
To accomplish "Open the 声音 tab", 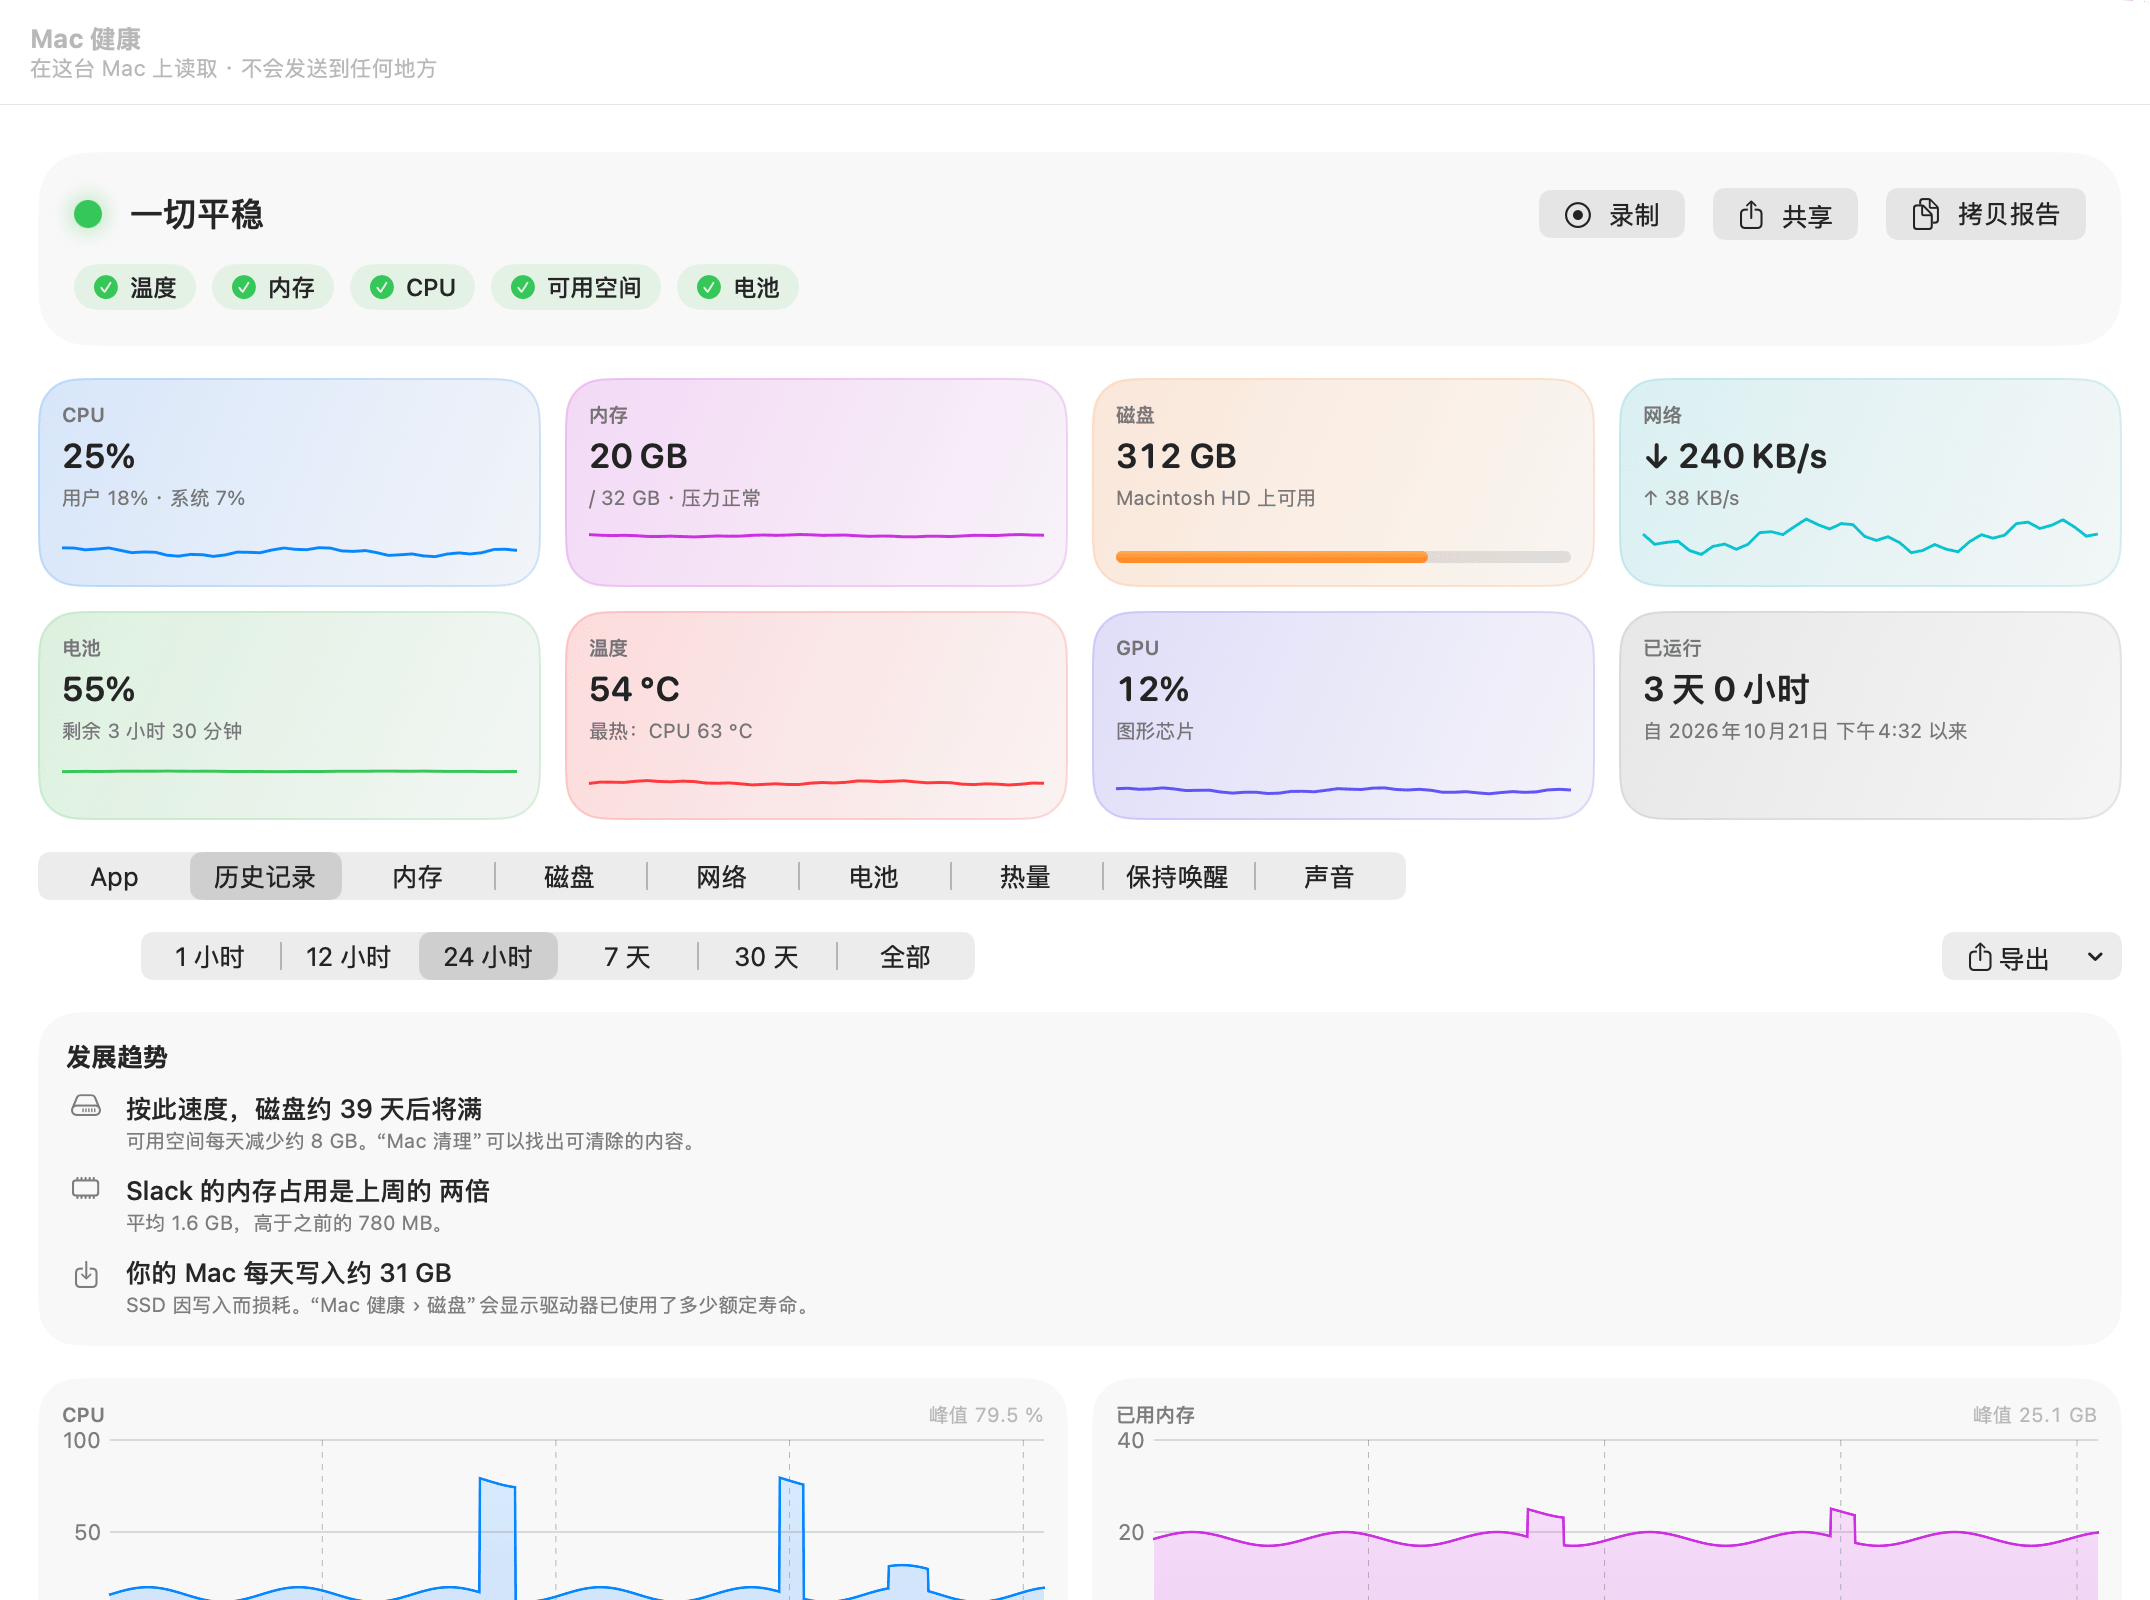I will [1329, 877].
